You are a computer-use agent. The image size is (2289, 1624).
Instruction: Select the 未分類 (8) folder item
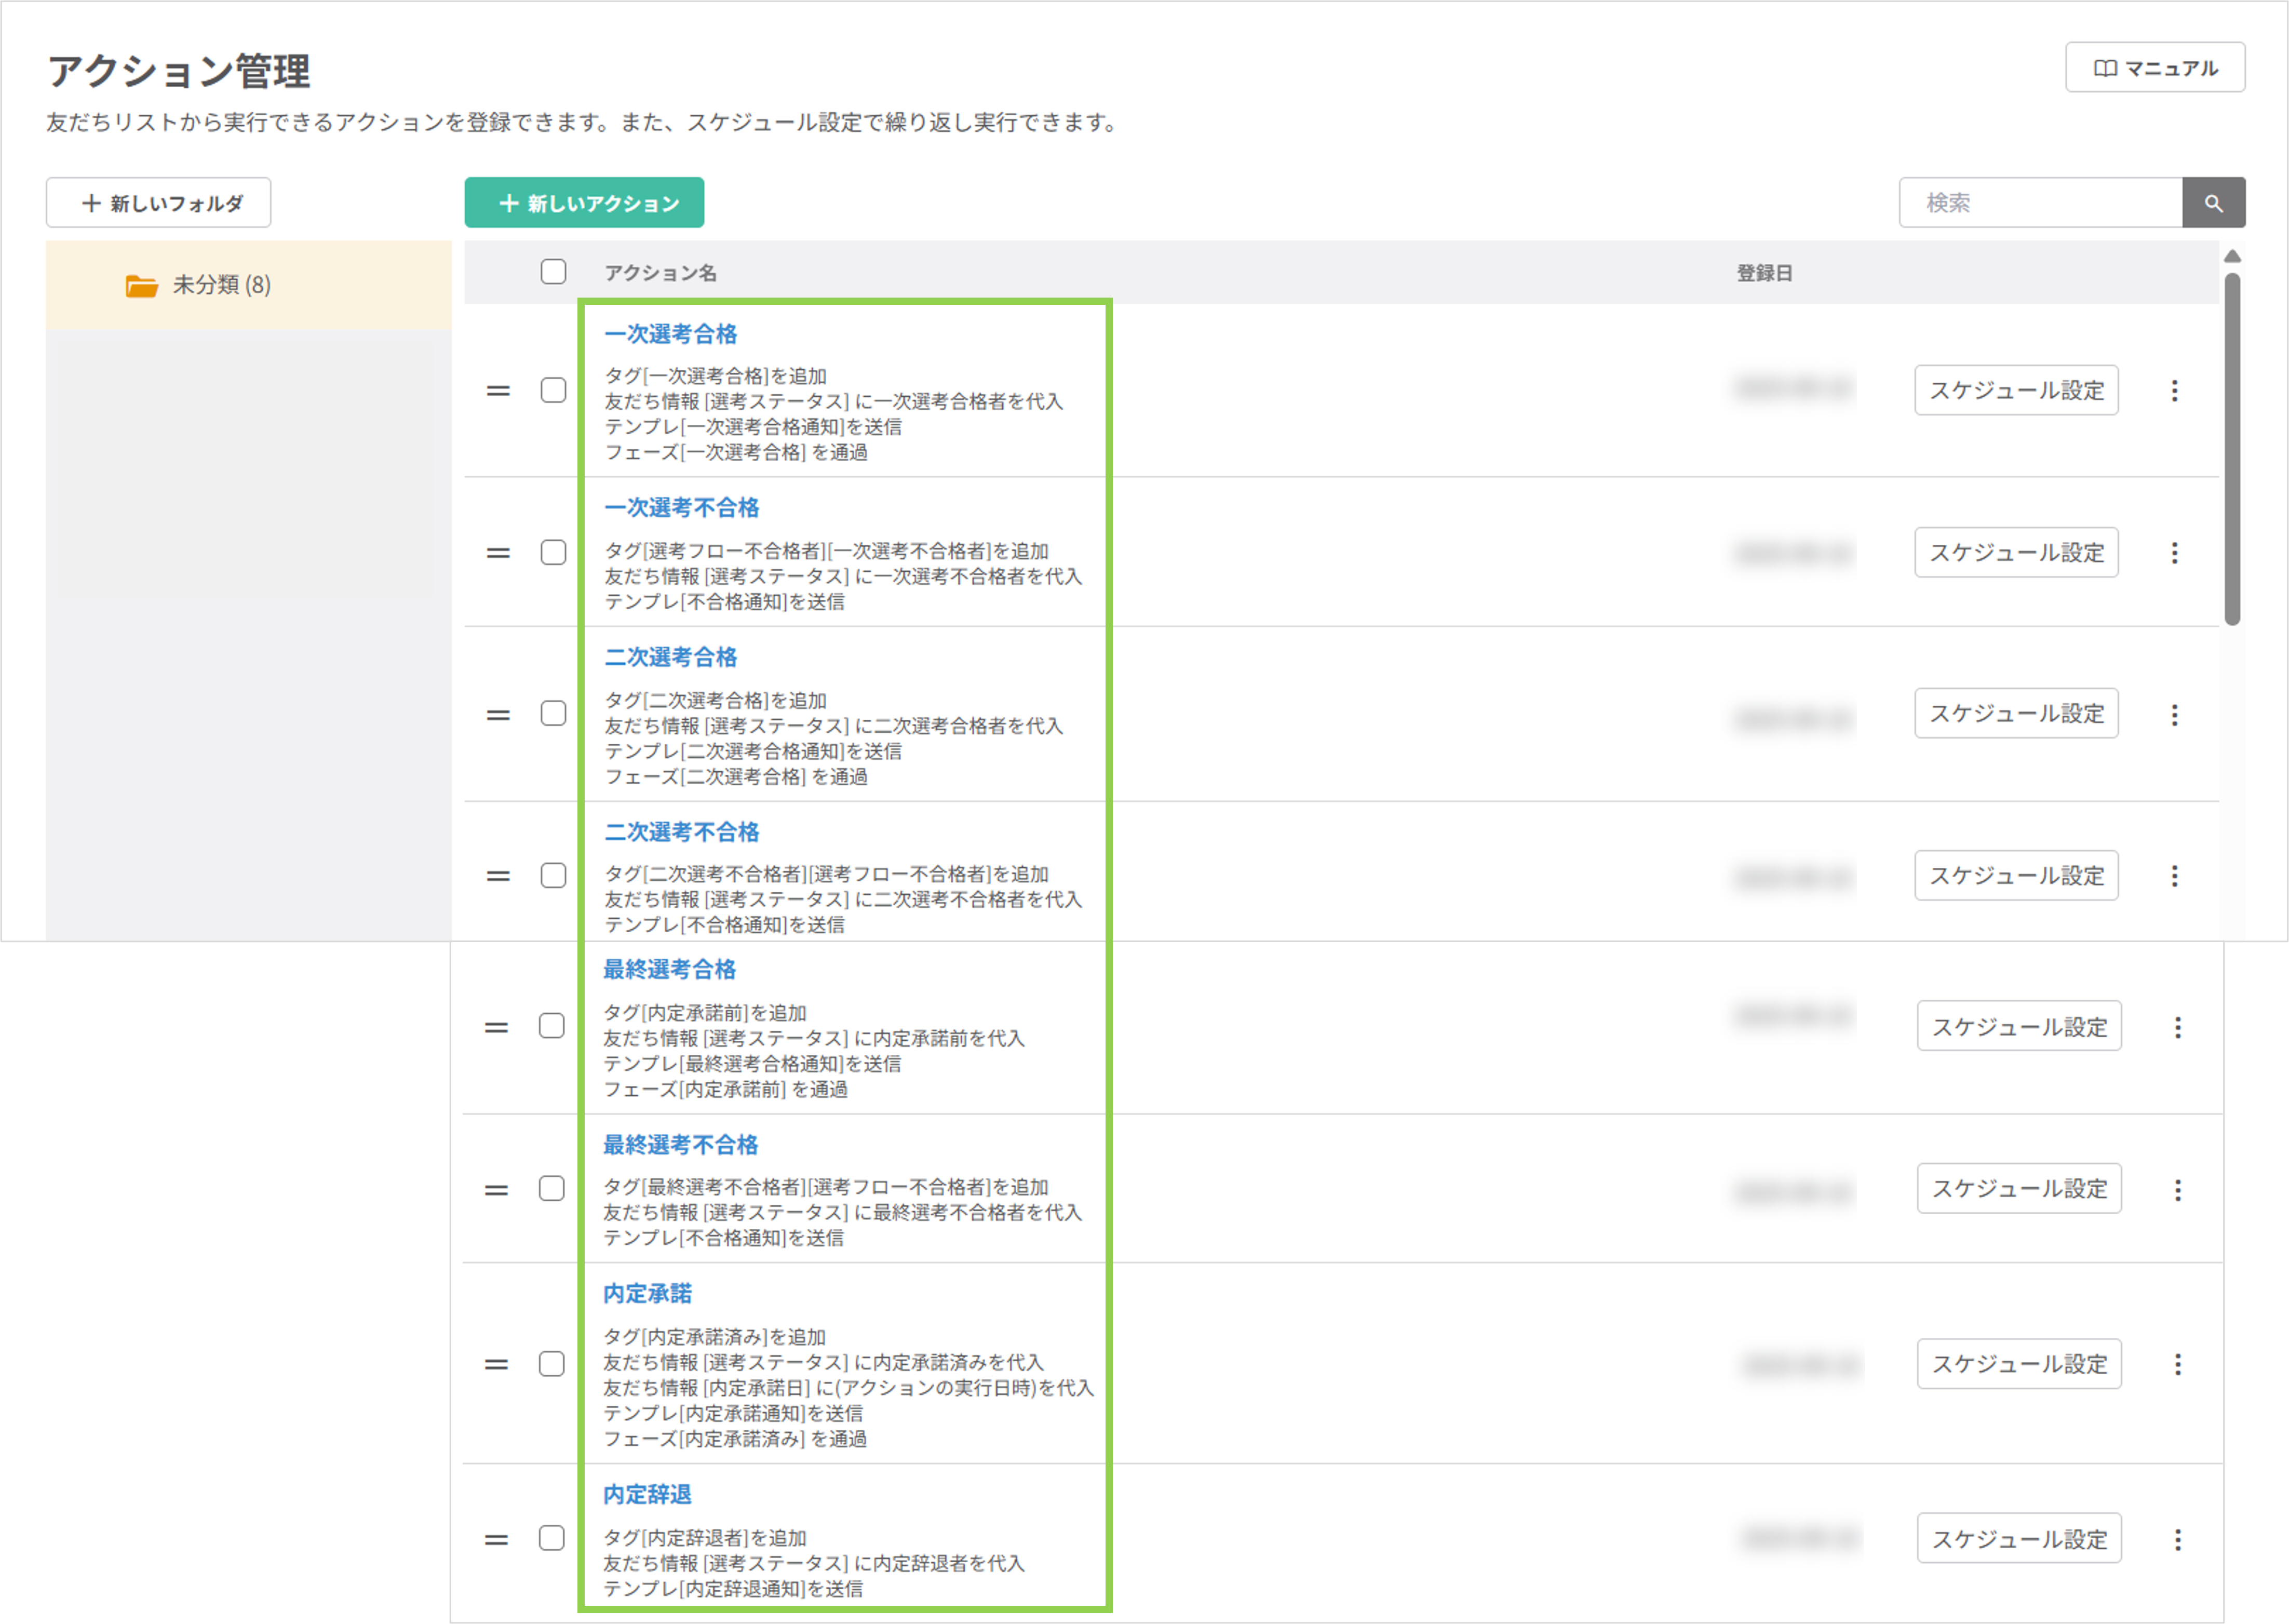(221, 285)
